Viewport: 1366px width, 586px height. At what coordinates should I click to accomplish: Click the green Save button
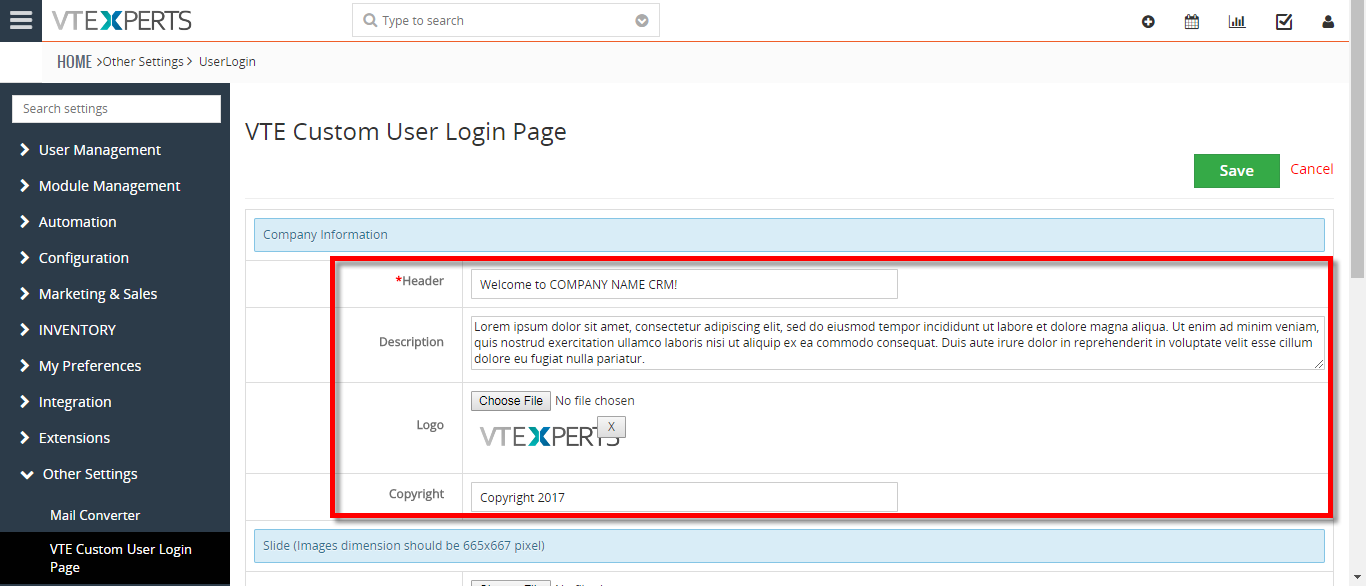click(x=1236, y=171)
